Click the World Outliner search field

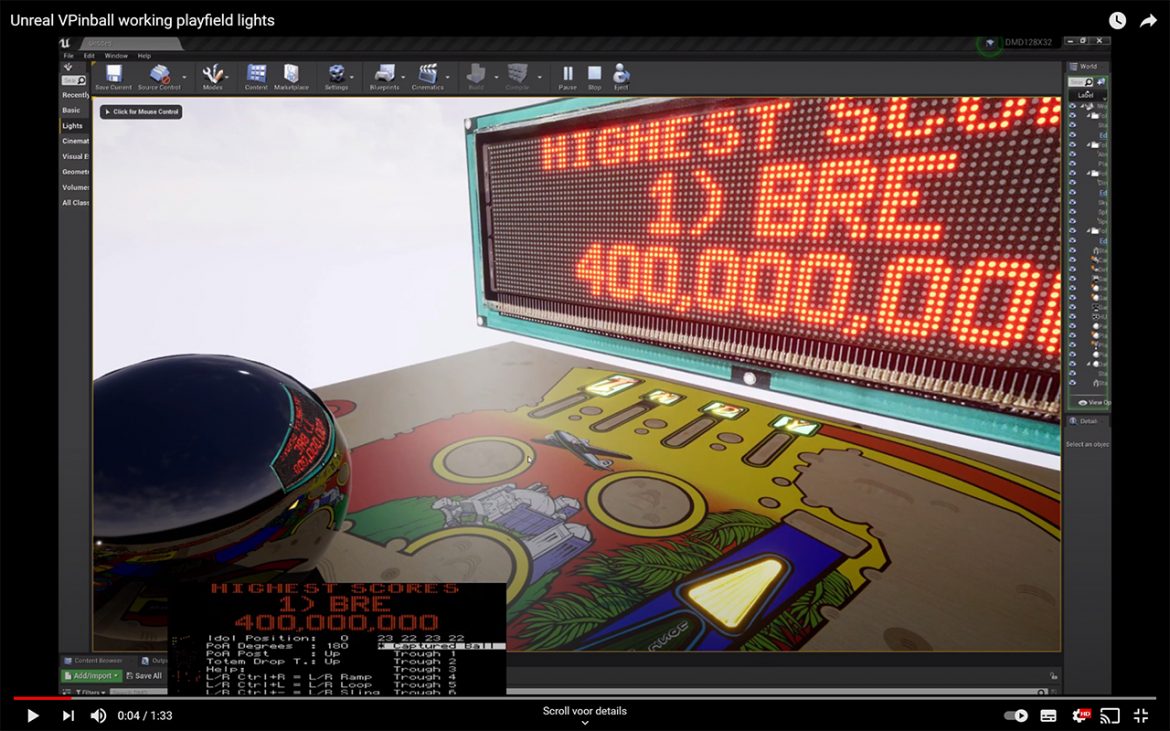[x=1082, y=81]
